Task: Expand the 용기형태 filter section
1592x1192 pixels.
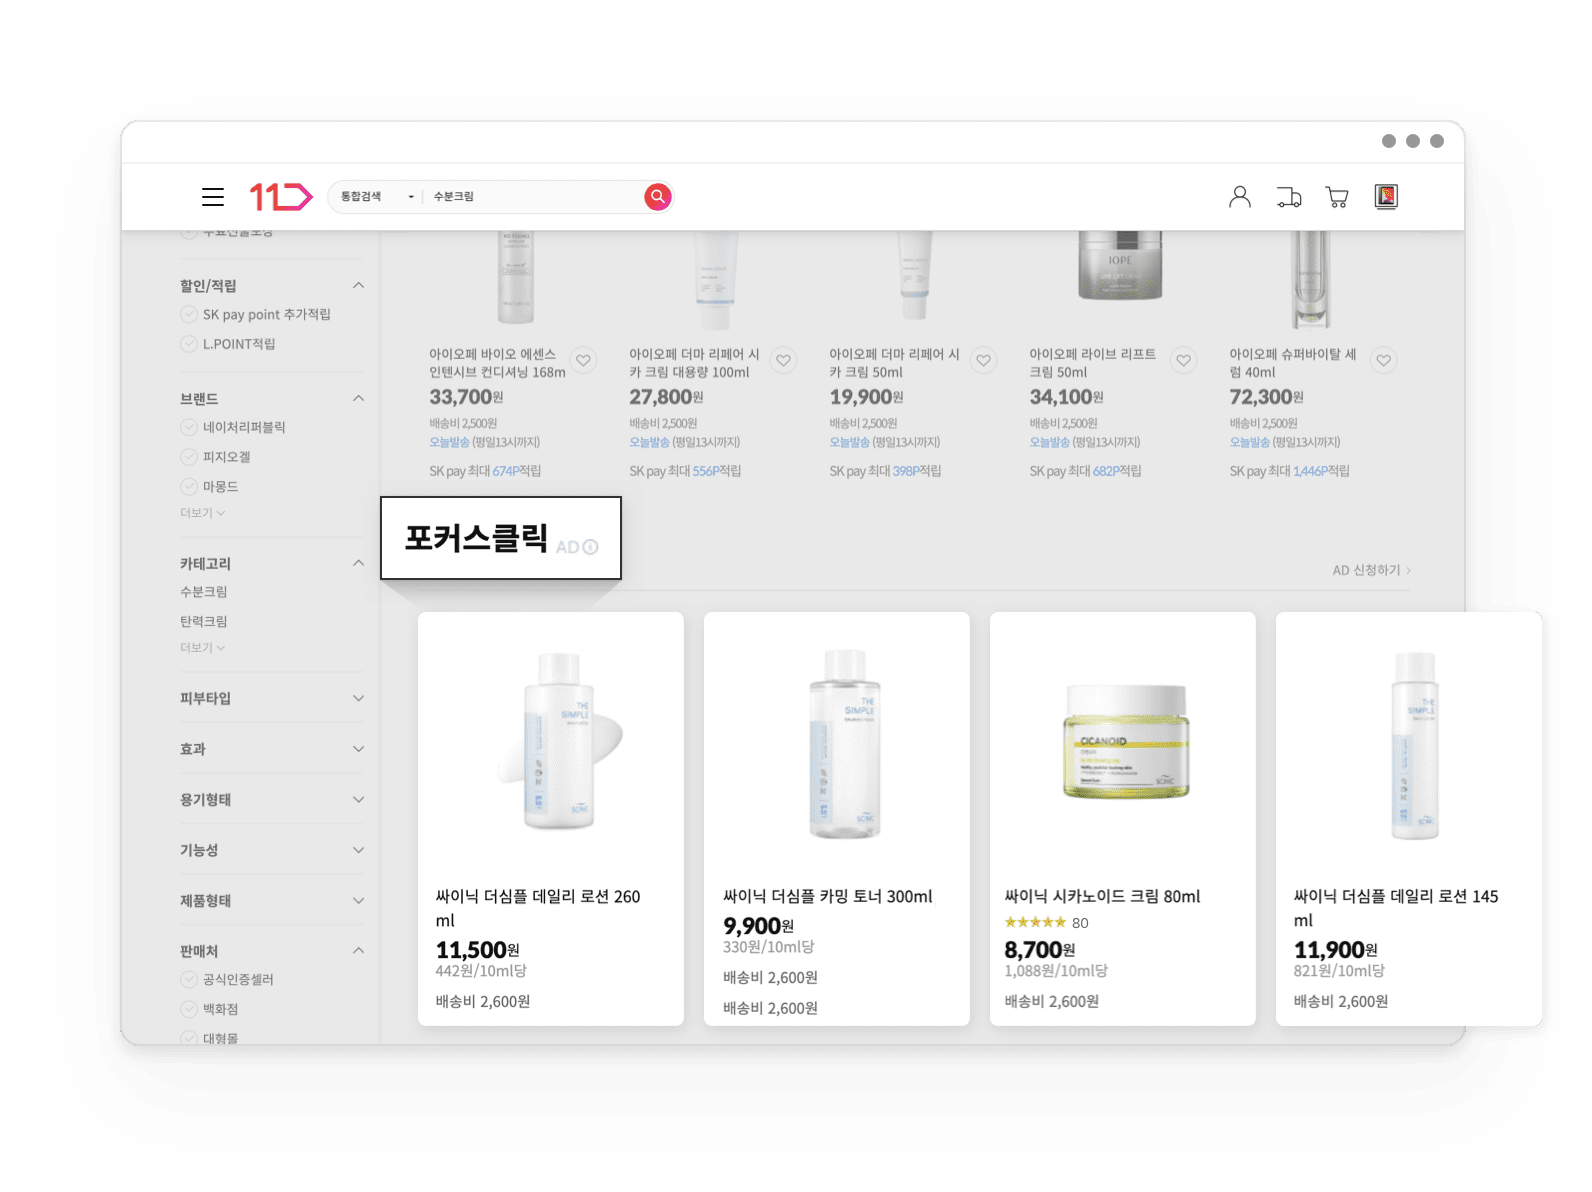Action: [x=358, y=799]
